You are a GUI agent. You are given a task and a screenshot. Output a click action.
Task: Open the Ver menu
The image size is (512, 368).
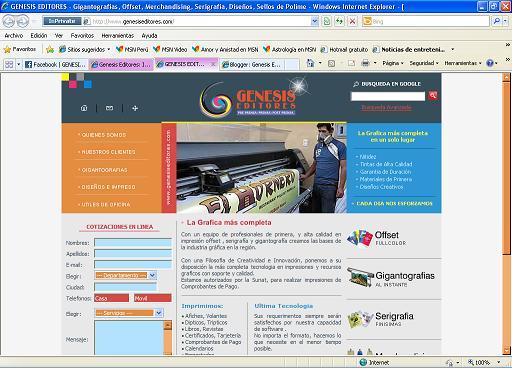pyautogui.click(x=59, y=36)
